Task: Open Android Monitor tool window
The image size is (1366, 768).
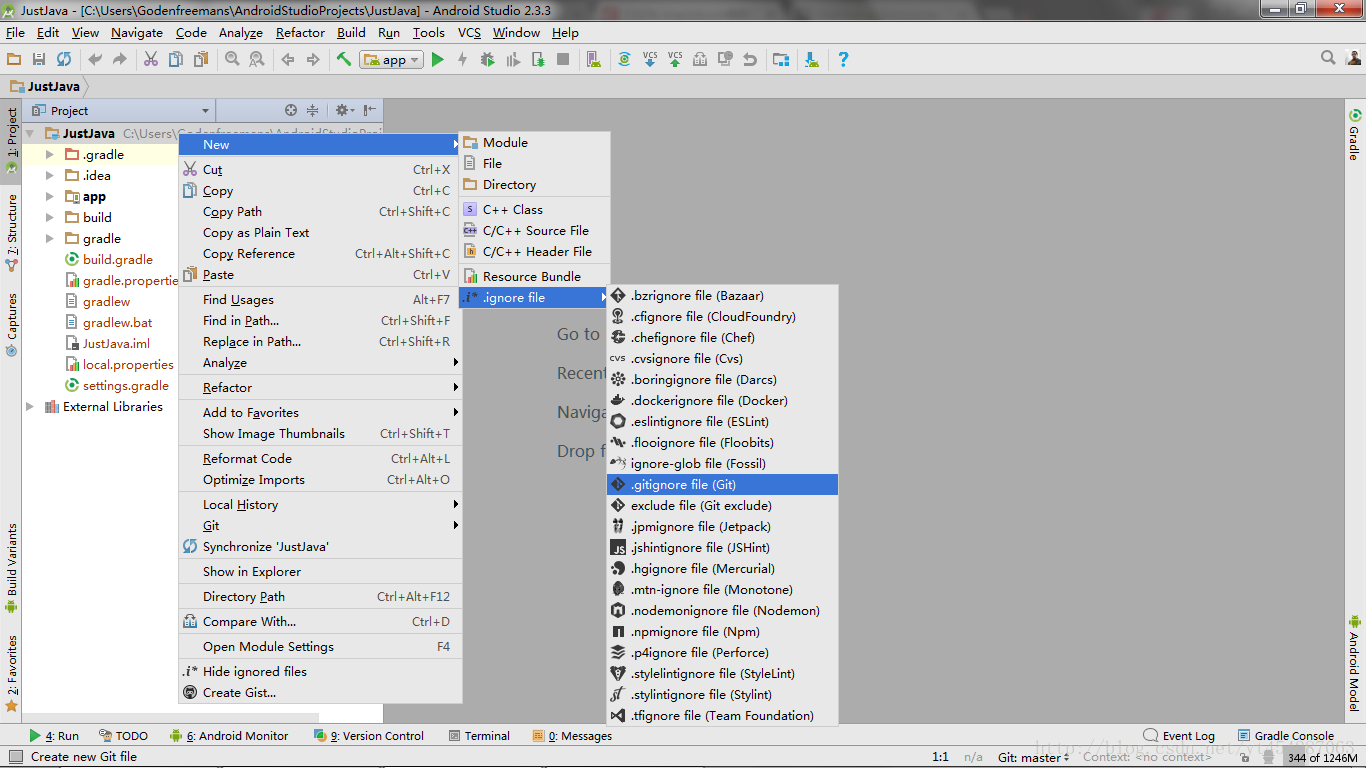Action: point(229,735)
